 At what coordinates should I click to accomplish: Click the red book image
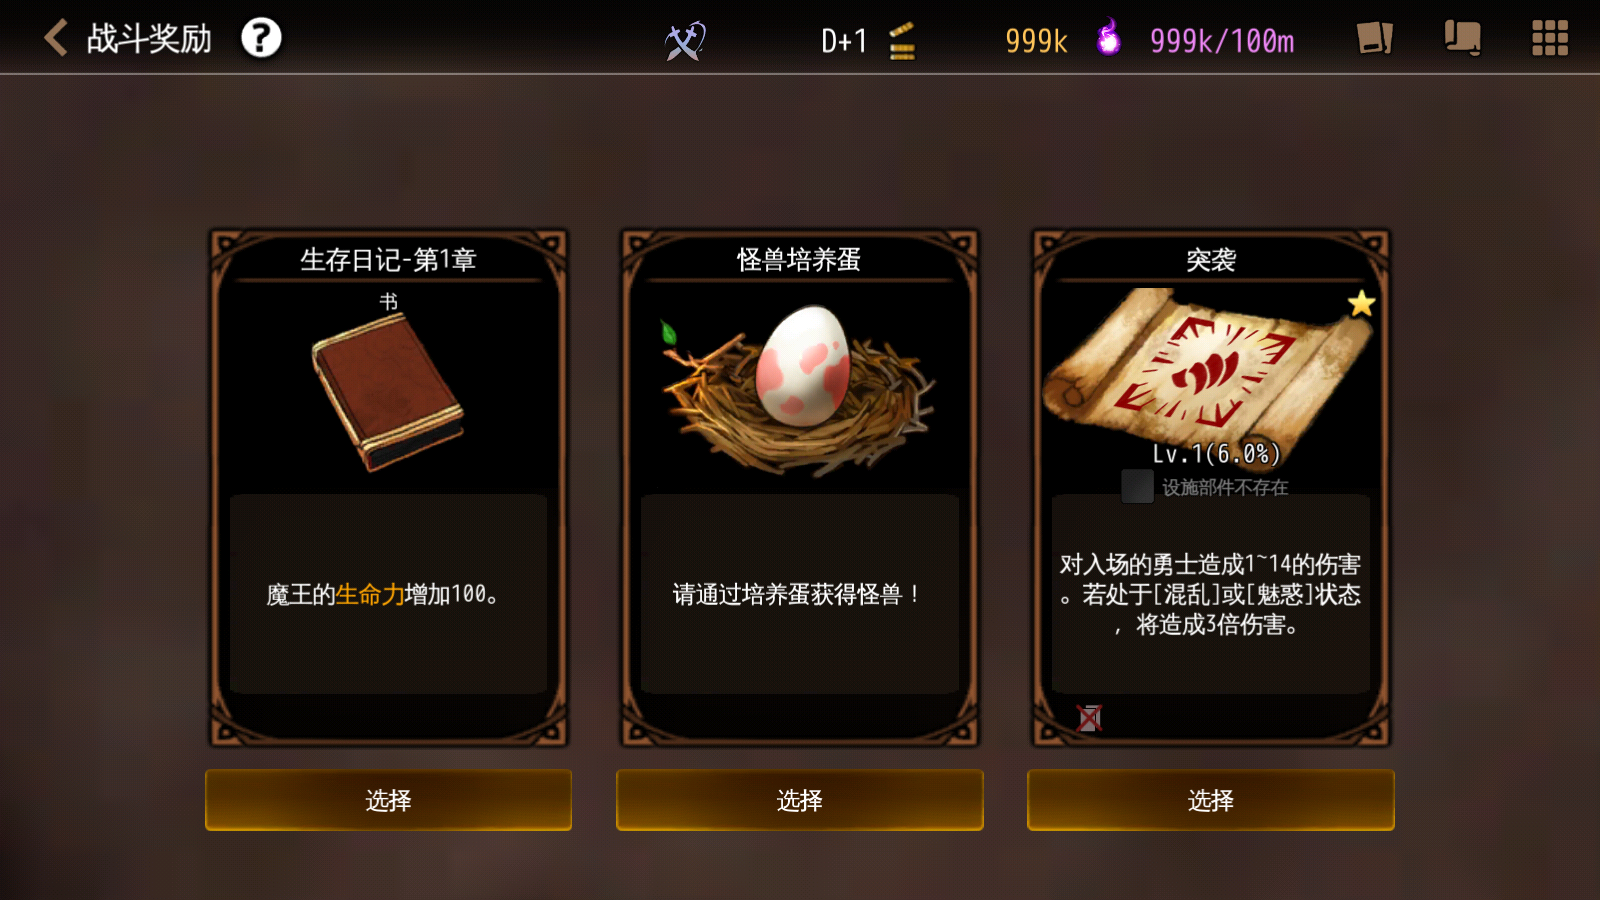[388, 392]
